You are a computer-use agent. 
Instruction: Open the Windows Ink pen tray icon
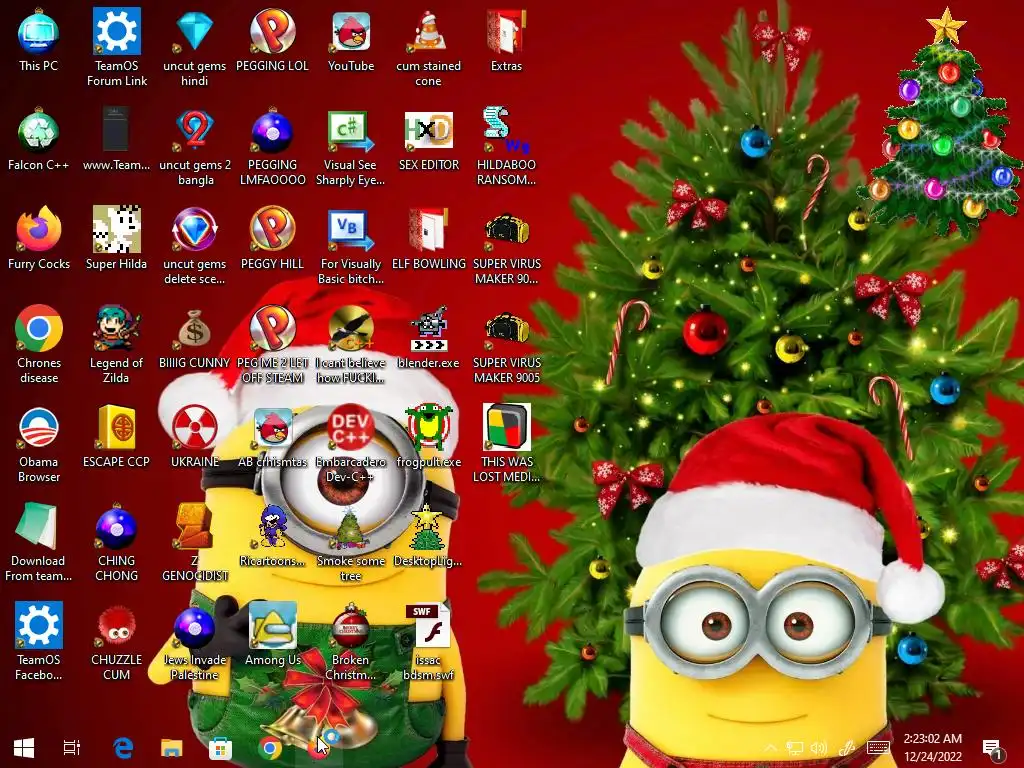pos(848,748)
